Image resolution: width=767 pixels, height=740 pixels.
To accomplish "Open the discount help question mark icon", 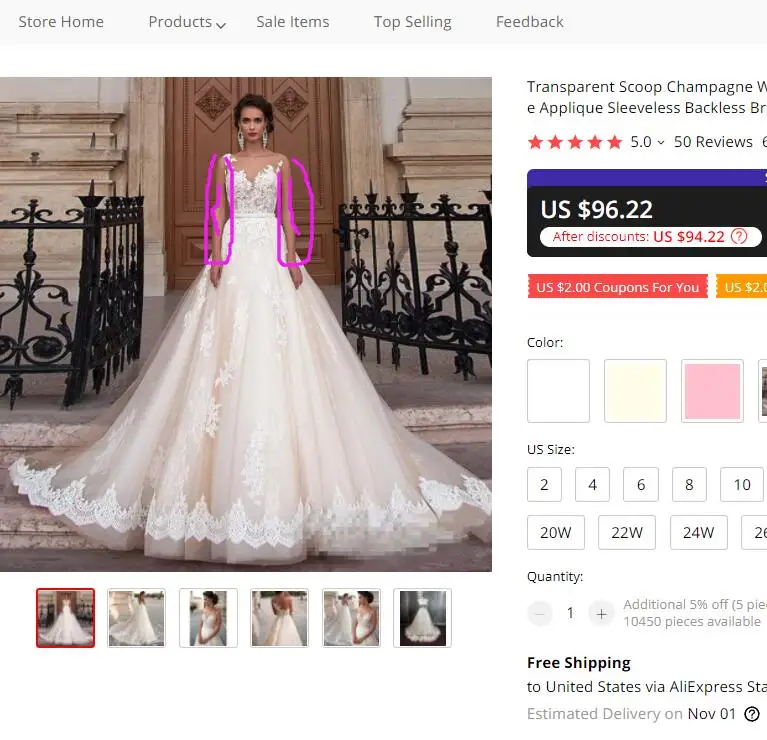I will point(739,237).
